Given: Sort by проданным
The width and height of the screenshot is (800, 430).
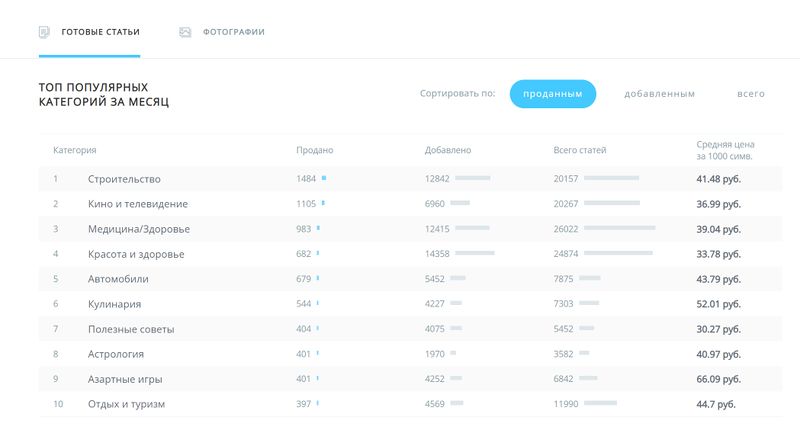Looking at the screenshot, I should [x=553, y=94].
